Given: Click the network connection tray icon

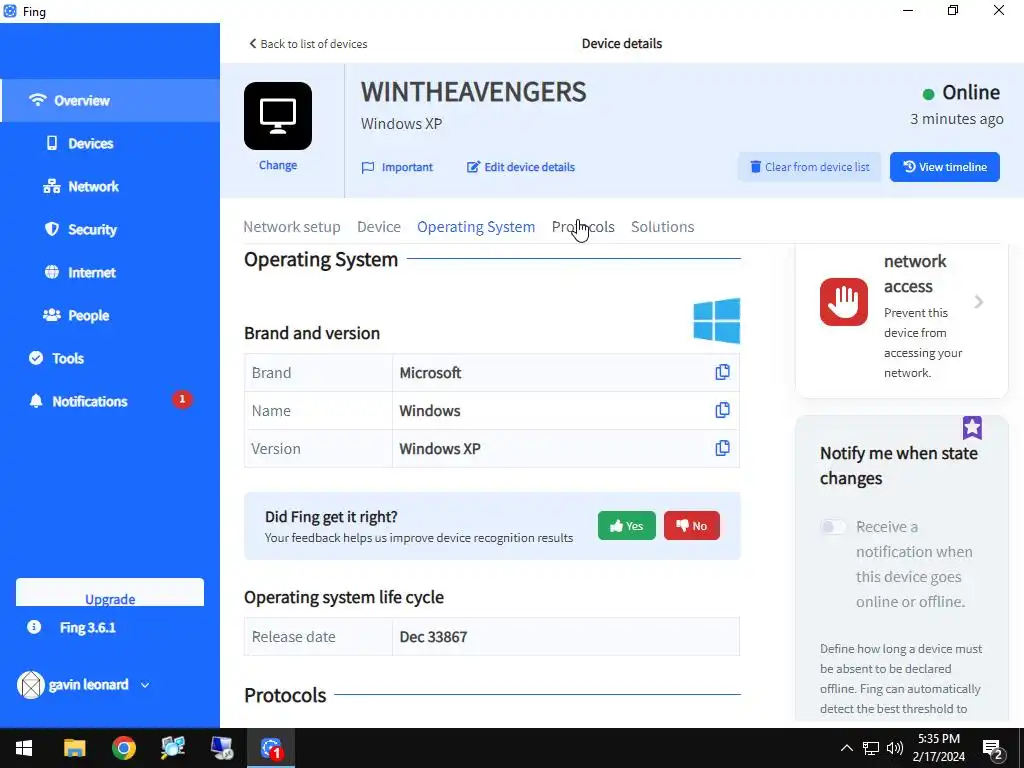Looking at the screenshot, I should click(x=871, y=748).
